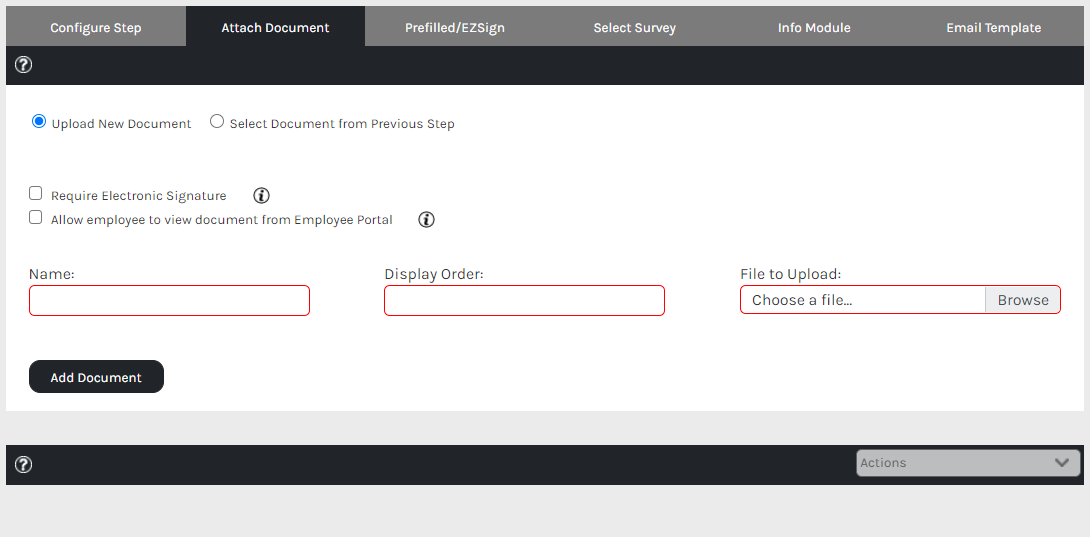Switch to the Configure Step tab
Viewport: 1090px width, 537px height.
[x=96, y=27]
